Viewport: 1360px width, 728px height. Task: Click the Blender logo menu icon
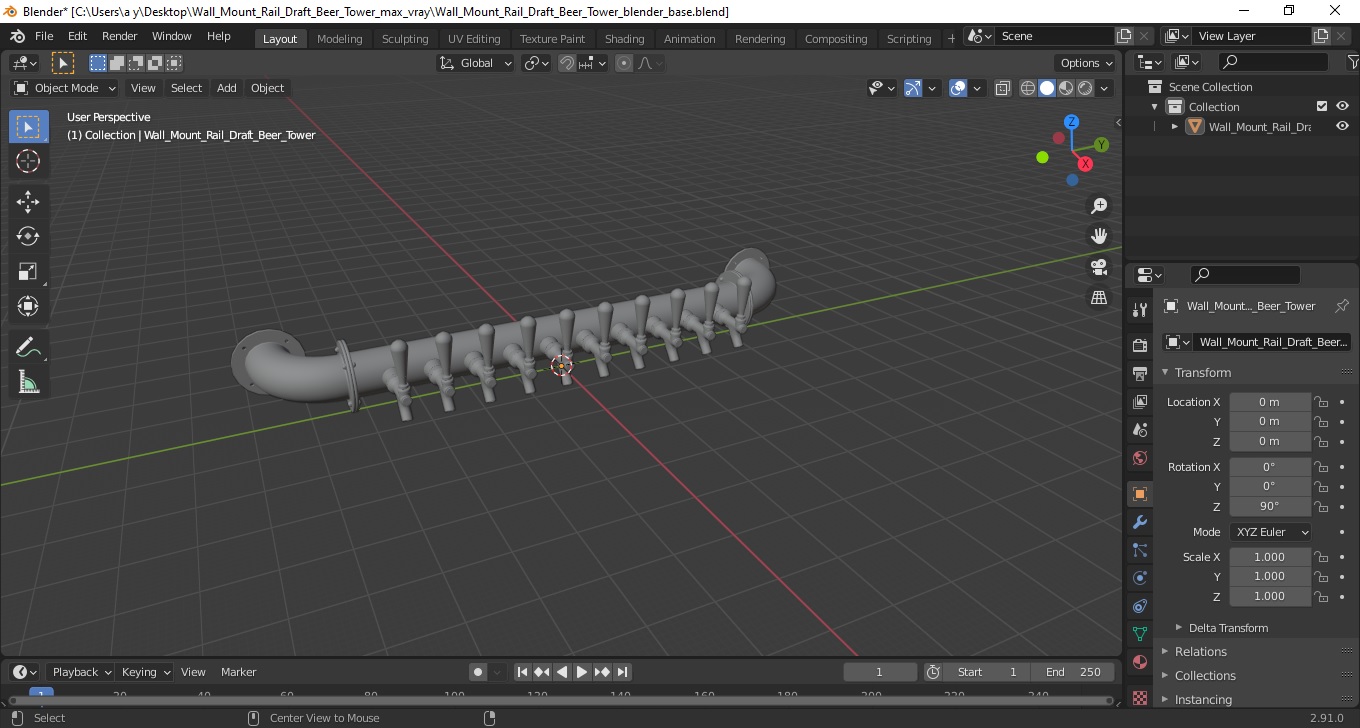coord(17,36)
